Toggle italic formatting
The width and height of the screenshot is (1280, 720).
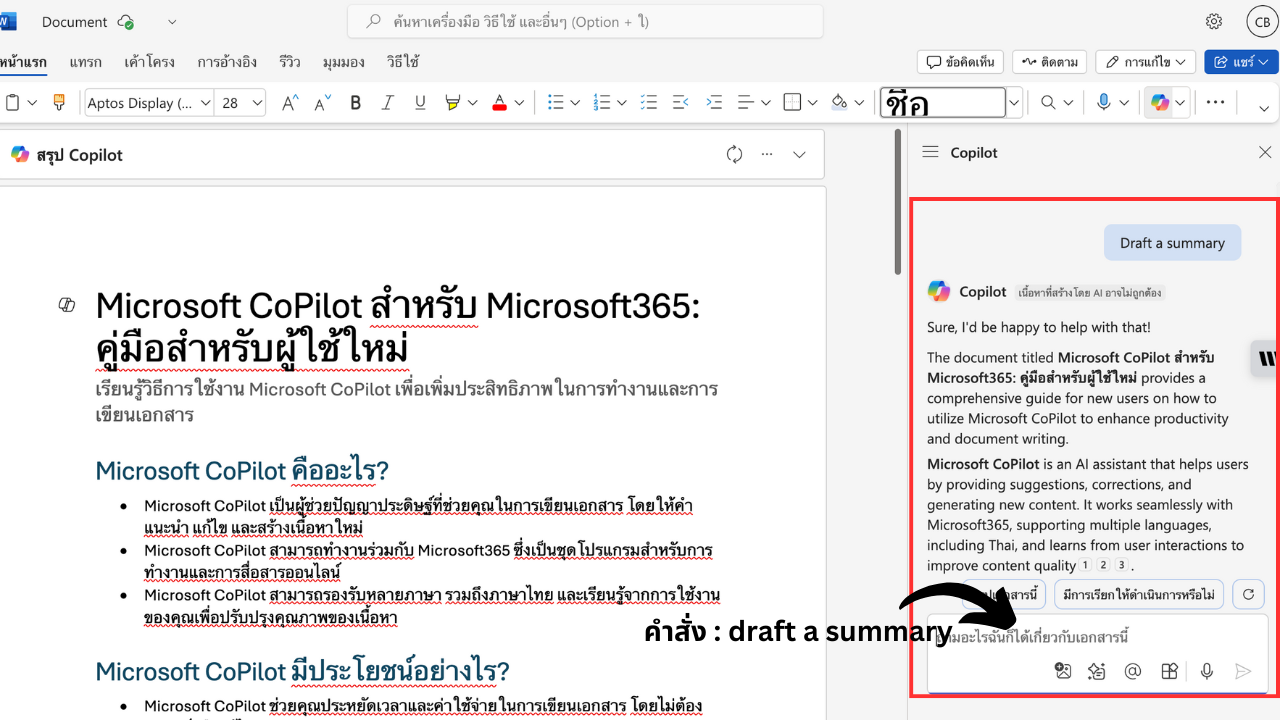[x=388, y=102]
